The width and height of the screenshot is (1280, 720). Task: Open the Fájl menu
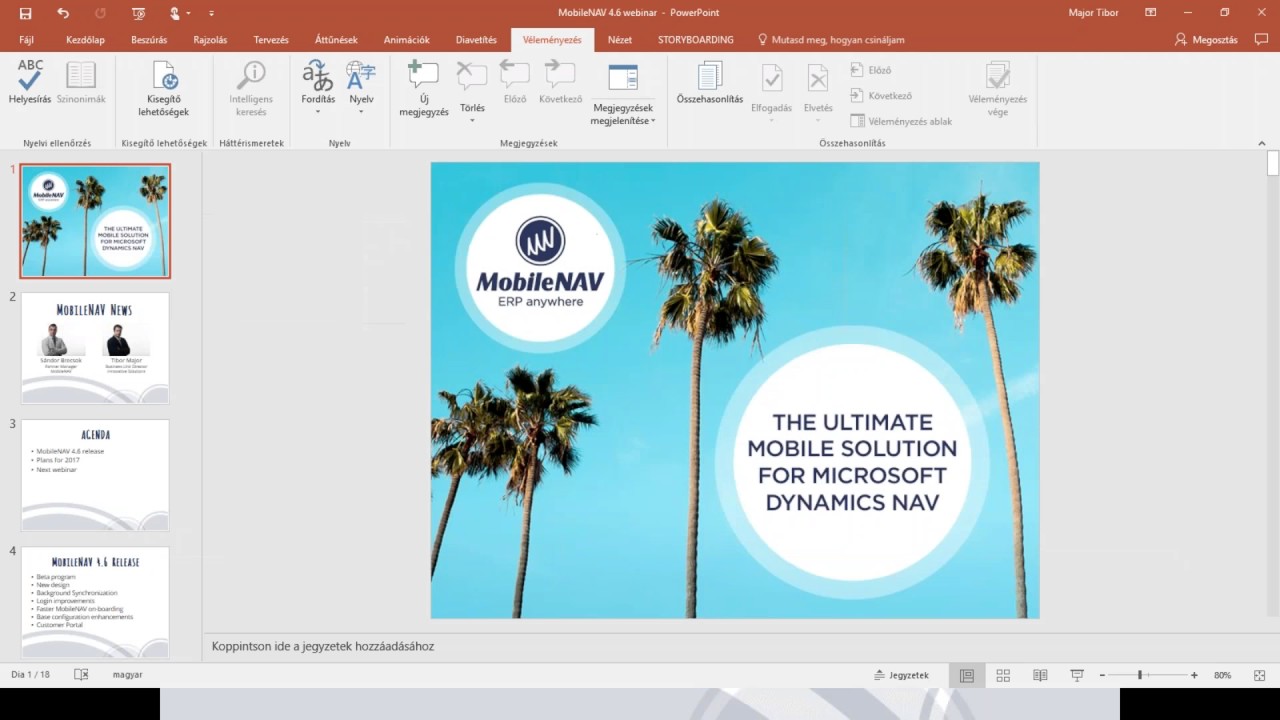(26, 40)
